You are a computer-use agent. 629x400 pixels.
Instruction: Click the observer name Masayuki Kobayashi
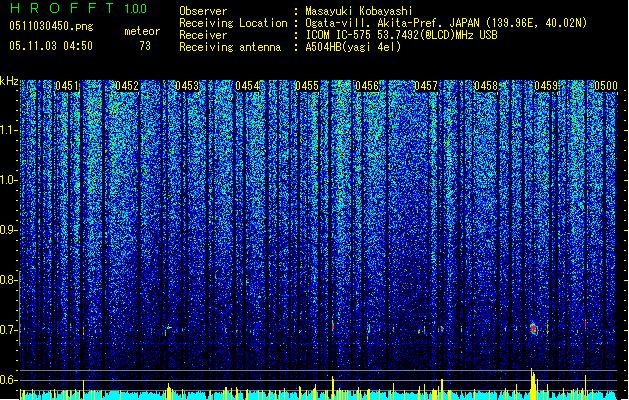click(359, 11)
